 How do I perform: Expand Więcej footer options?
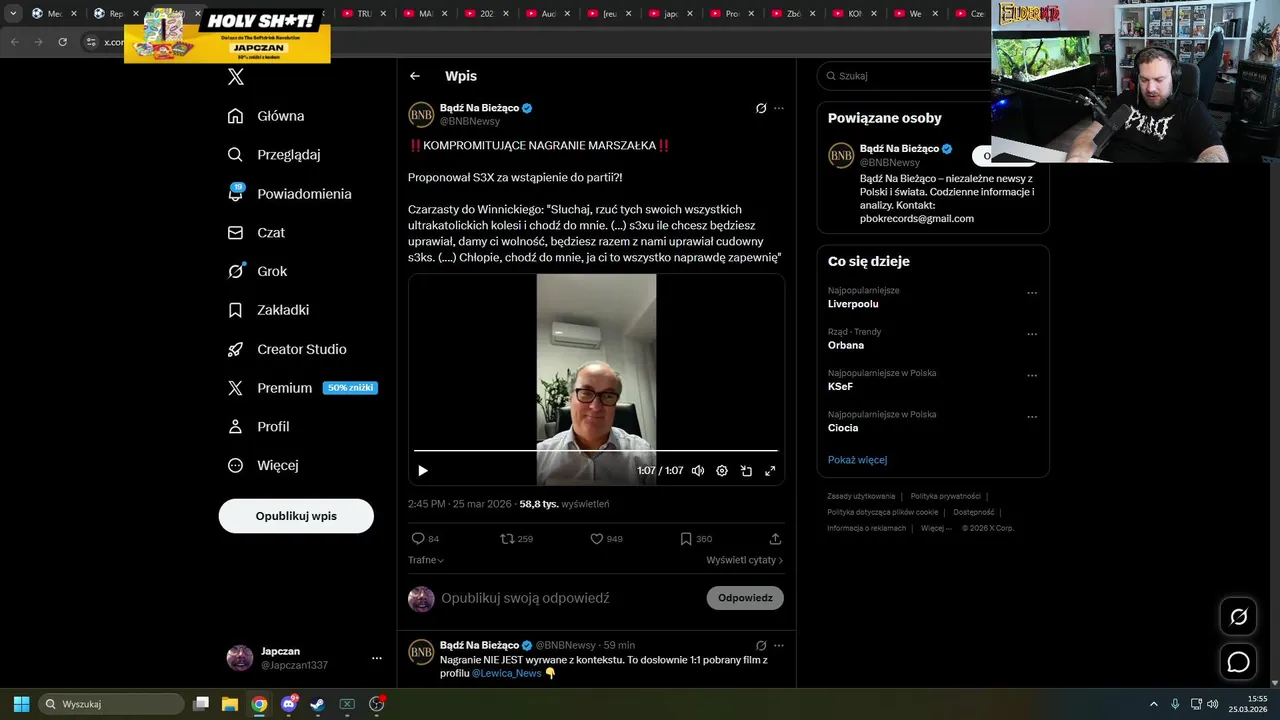(x=936, y=528)
